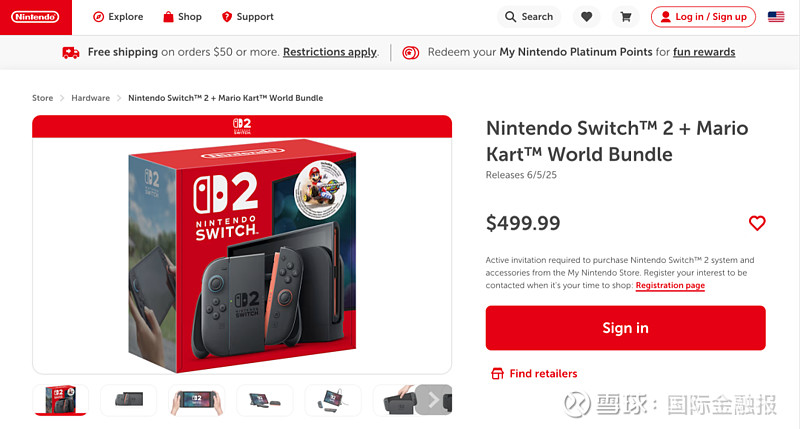Open the Registration page link
Screen dimensions: 800x429
[x=670, y=286]
